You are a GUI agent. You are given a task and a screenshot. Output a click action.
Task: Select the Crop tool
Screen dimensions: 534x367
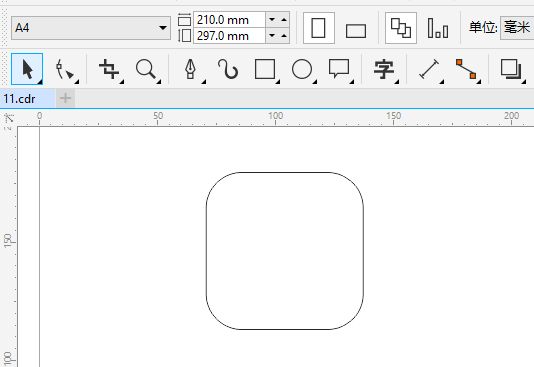click(x=109, y=69)
